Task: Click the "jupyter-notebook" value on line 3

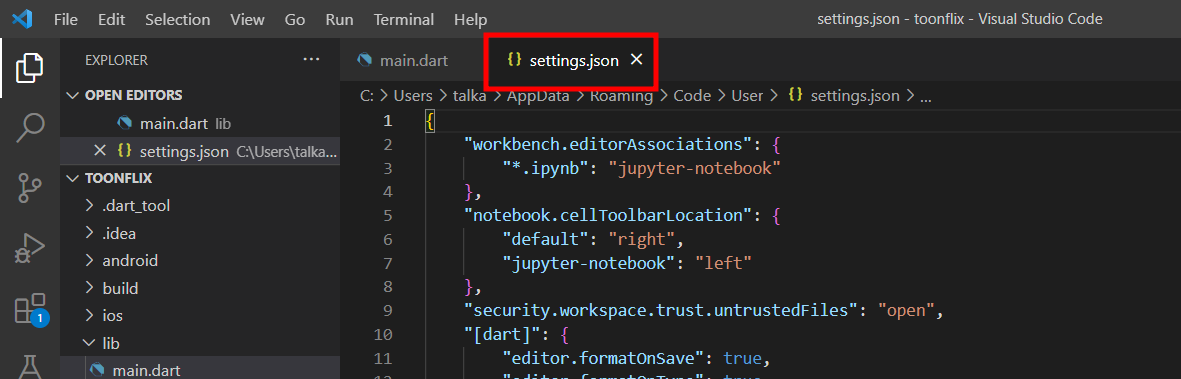Action: point(694,168)
